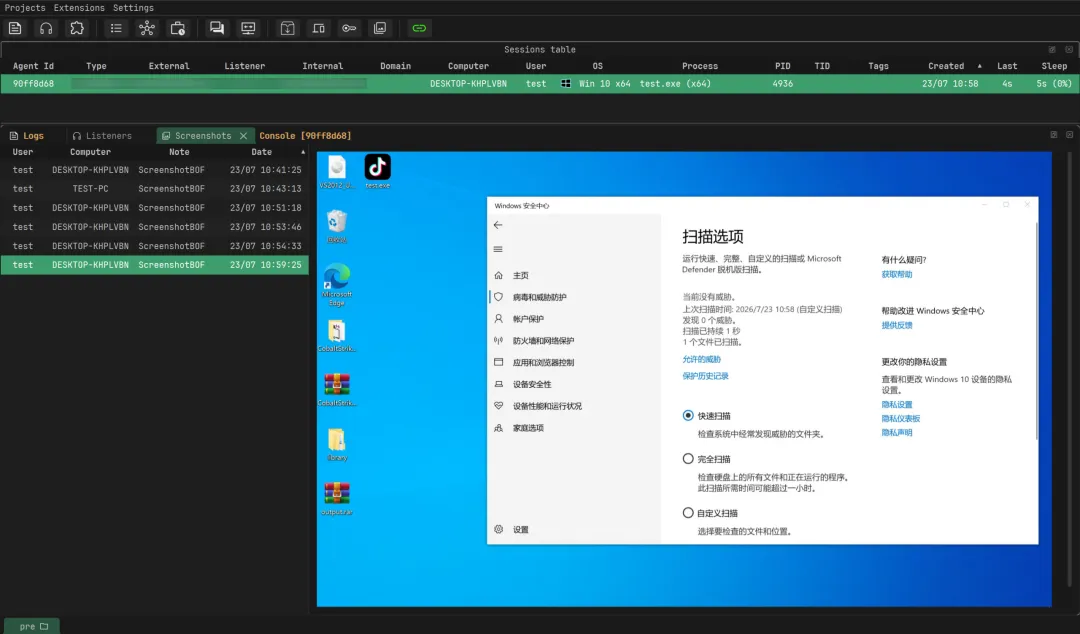The width and height of the screenshot is (1080, 634).
Task: Click recycle bin icon in captured desktop
Action: (337, 226)
